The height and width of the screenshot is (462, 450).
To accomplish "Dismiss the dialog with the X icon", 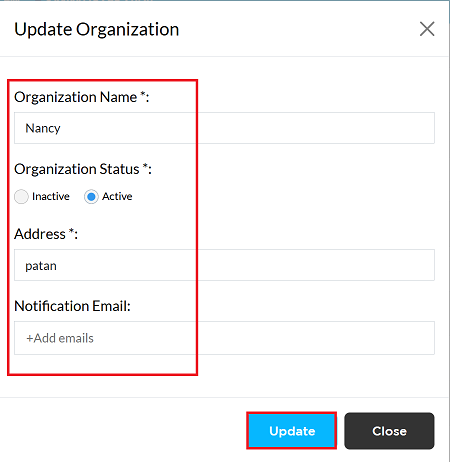I will pyautogui.click(x=427, y=29).
